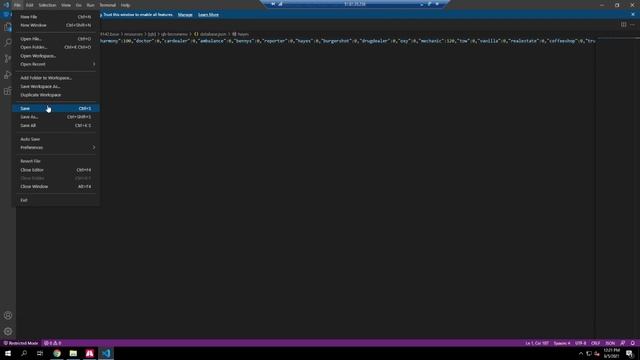Select Duplicate Workspace
640x360 pixels.
tap(56, 95)
